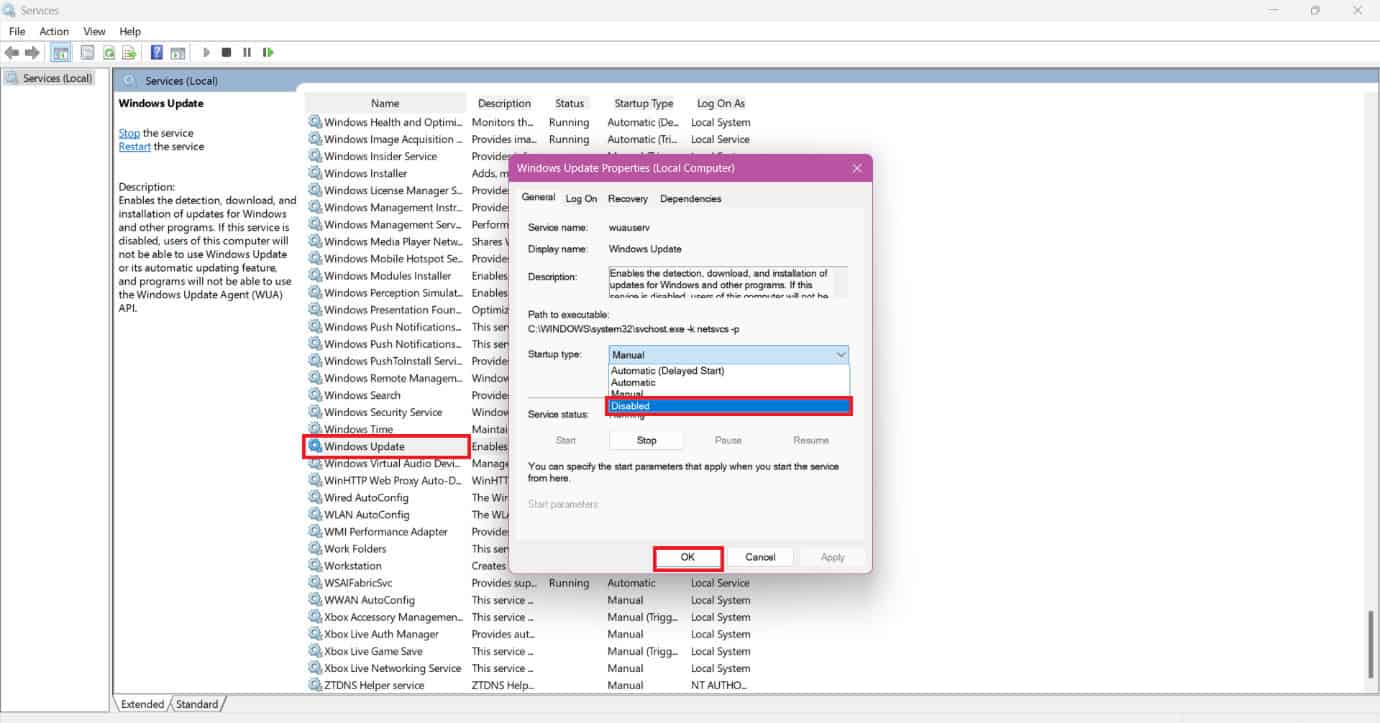The width and height of the screenshot is (1380, 723).
Task: Toggle the Show/Hide Action Pane toolbar icon
Action: [178, 53]
